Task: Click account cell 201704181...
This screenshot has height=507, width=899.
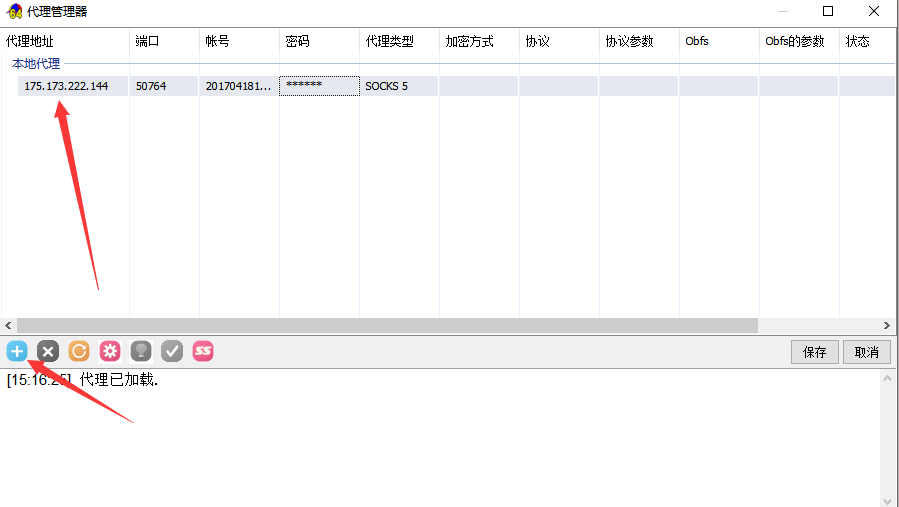Action: pos(239,86)
